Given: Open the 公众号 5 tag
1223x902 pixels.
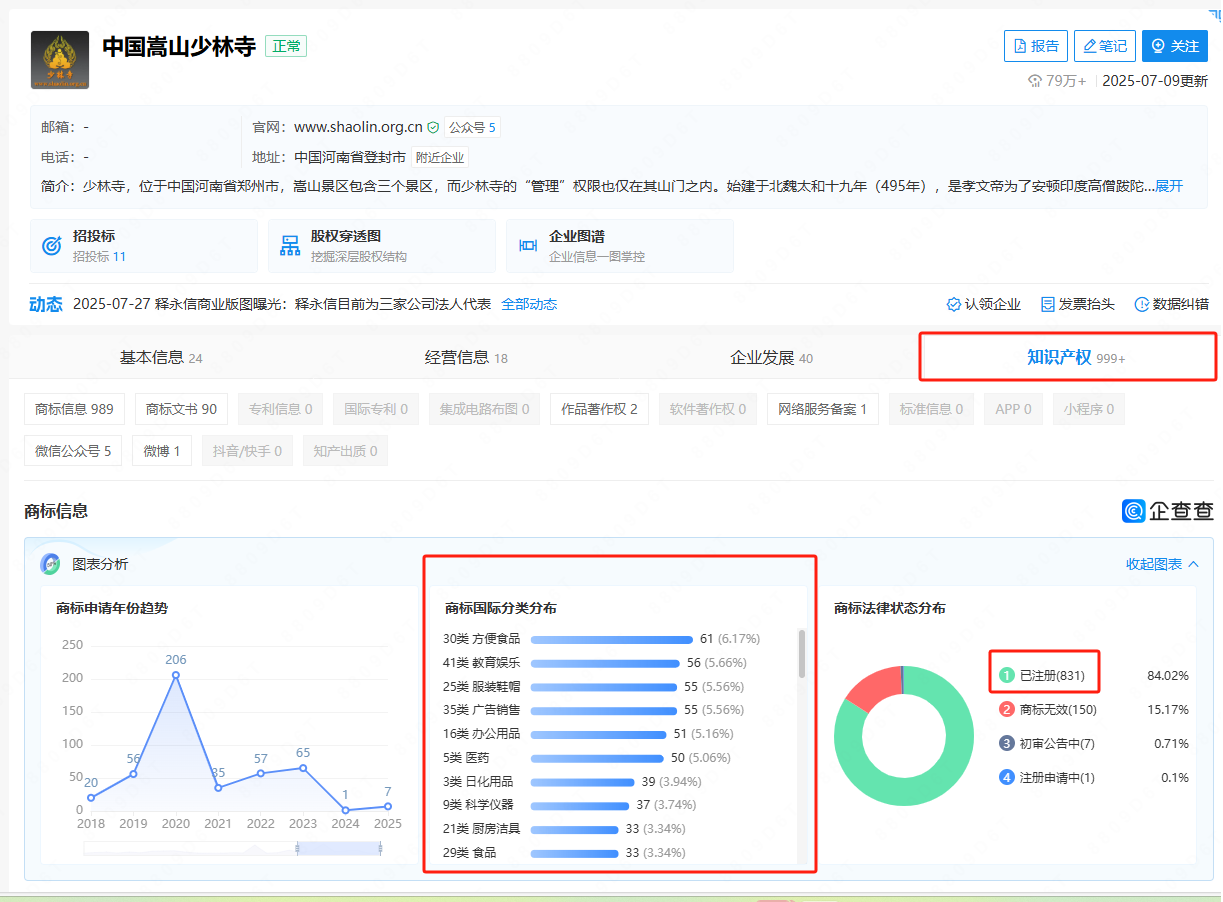Looking at the screenshot, I should (x=472, y=127).
